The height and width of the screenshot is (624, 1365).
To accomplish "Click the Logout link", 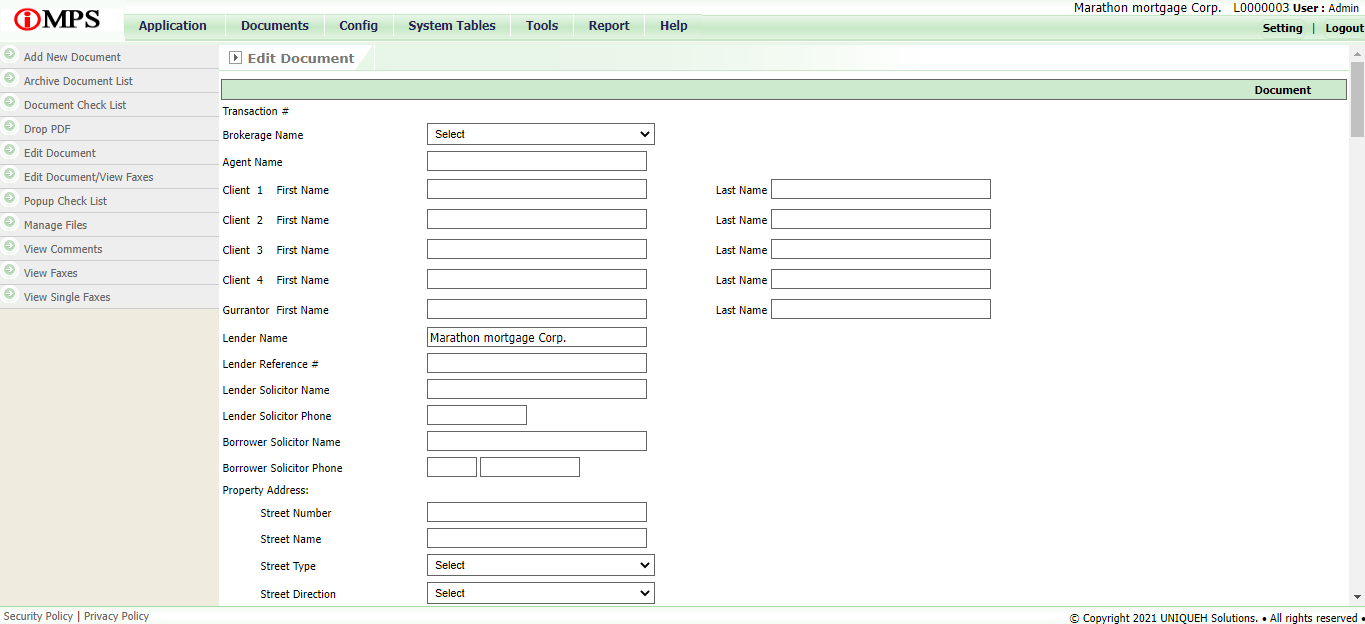I will [1344, 28].
